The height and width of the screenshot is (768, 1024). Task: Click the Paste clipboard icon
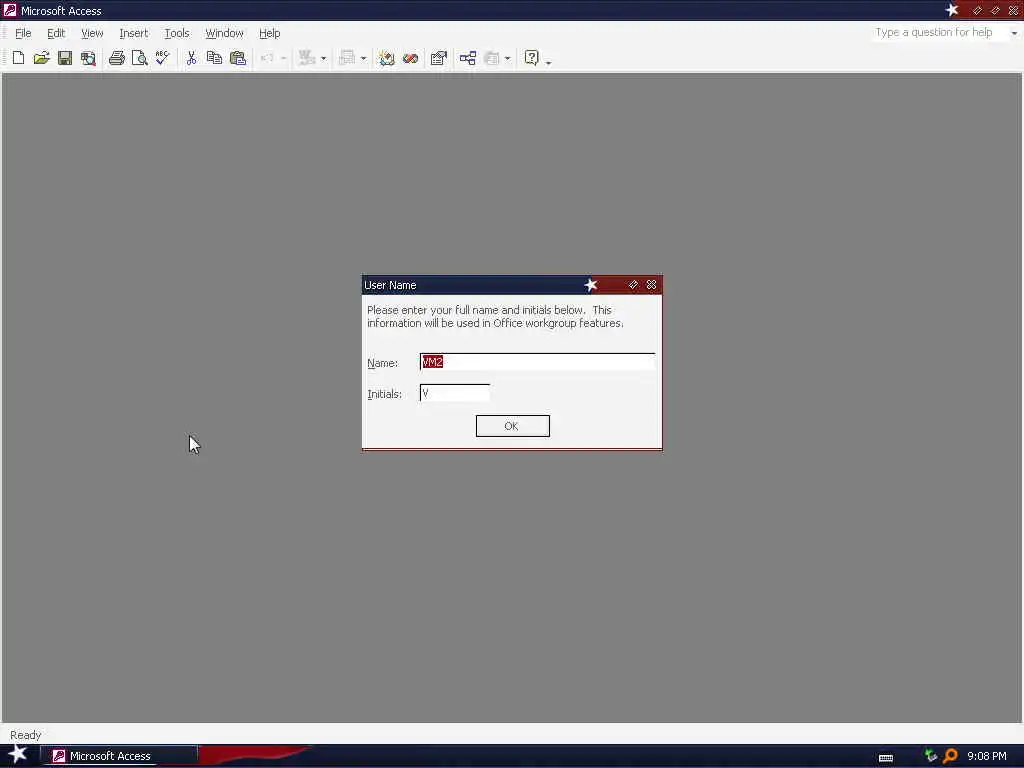tap(238, 58)
